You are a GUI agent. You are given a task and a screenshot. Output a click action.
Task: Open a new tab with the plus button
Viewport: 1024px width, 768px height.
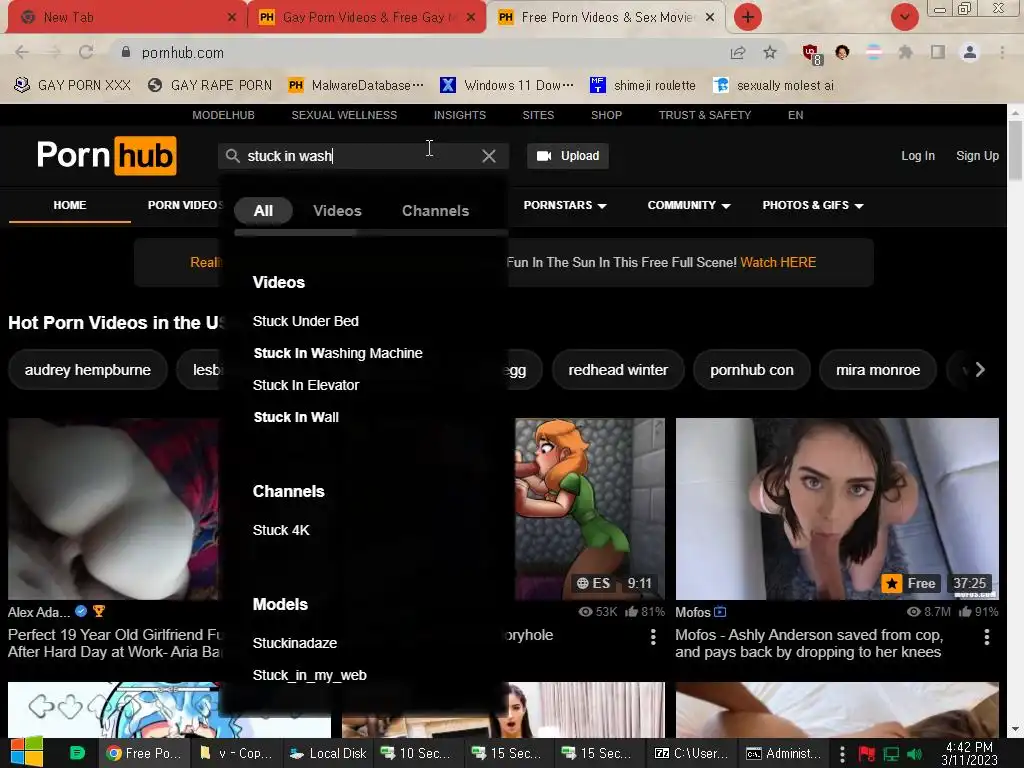(x=748, y=17)
